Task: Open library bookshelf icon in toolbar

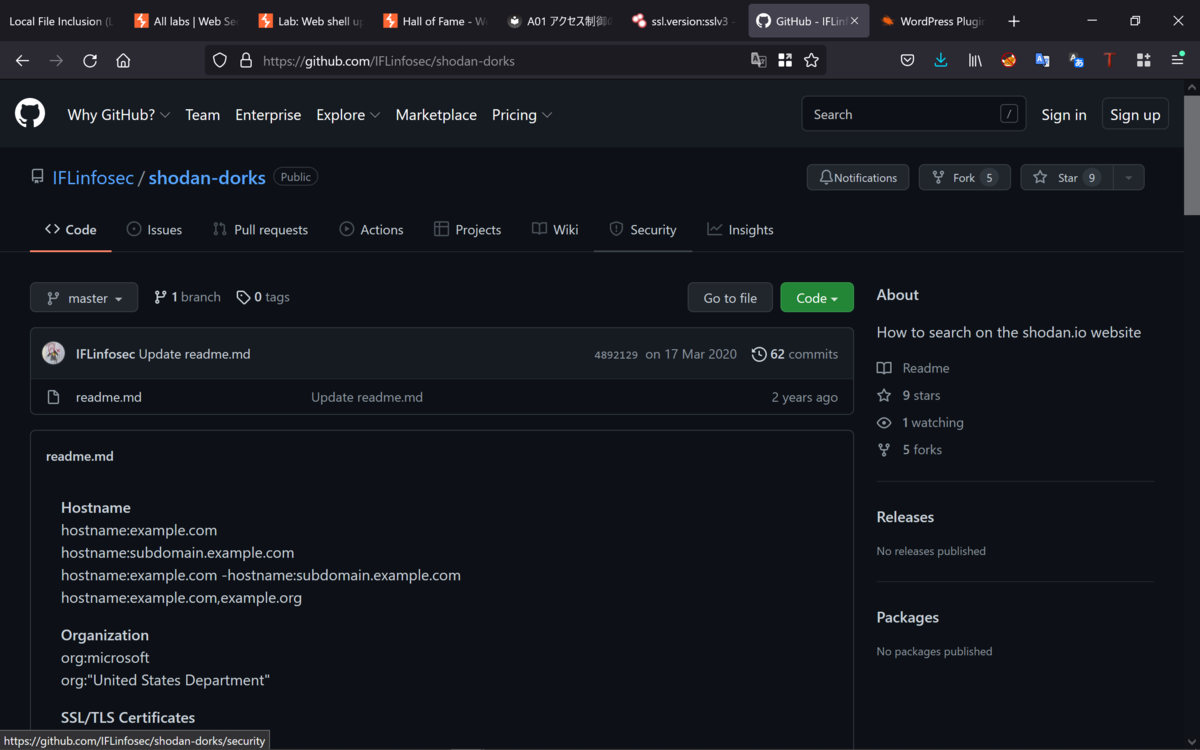Action: click(975, 61)
